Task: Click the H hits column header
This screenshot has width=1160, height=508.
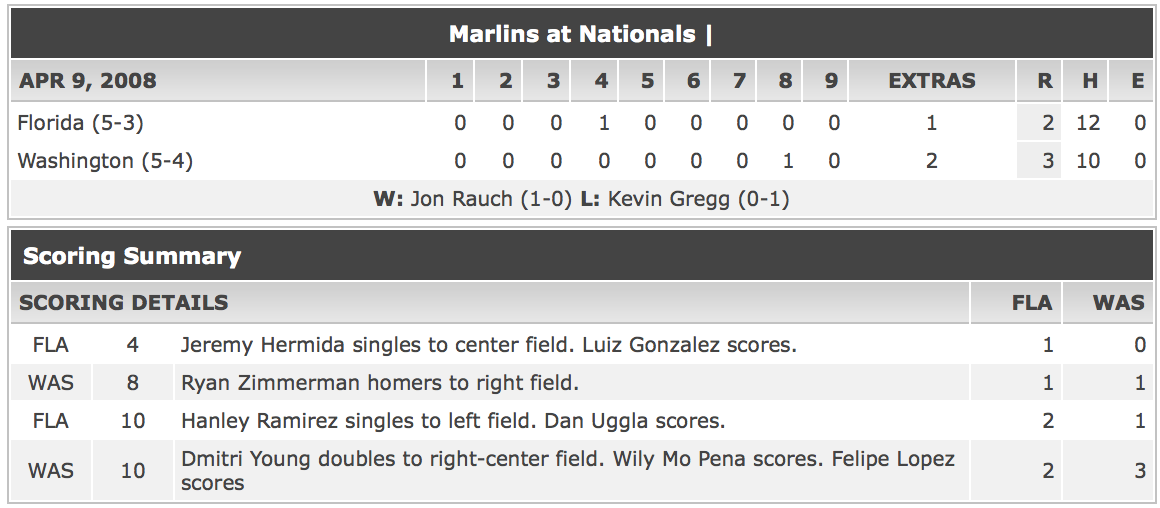Action: (x=1089, y=81)
